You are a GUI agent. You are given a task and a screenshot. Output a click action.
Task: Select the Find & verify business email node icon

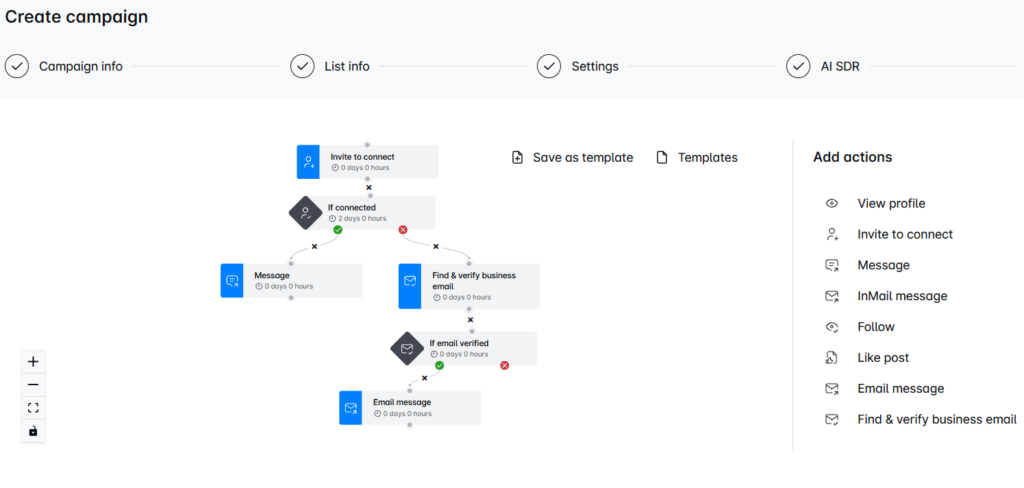point(409,286)
